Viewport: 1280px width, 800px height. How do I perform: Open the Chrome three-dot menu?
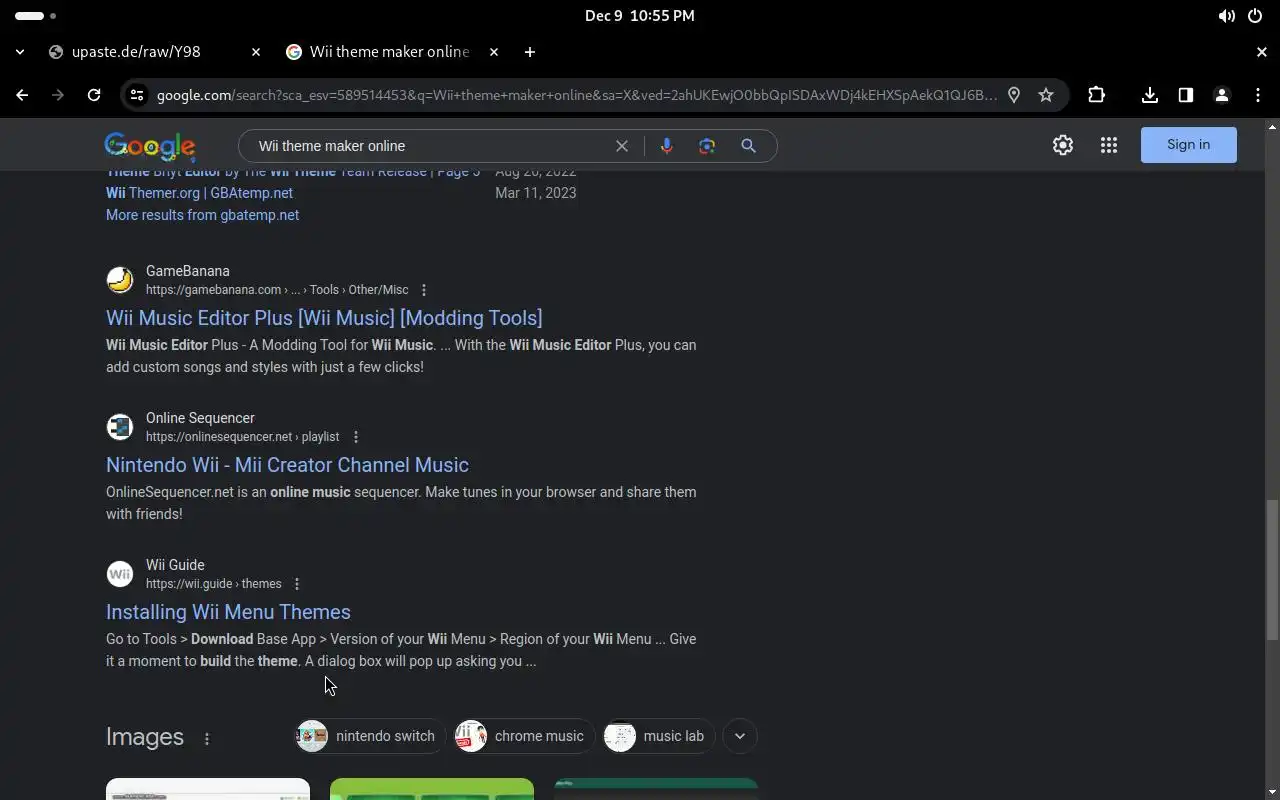tap(1258, 95)
